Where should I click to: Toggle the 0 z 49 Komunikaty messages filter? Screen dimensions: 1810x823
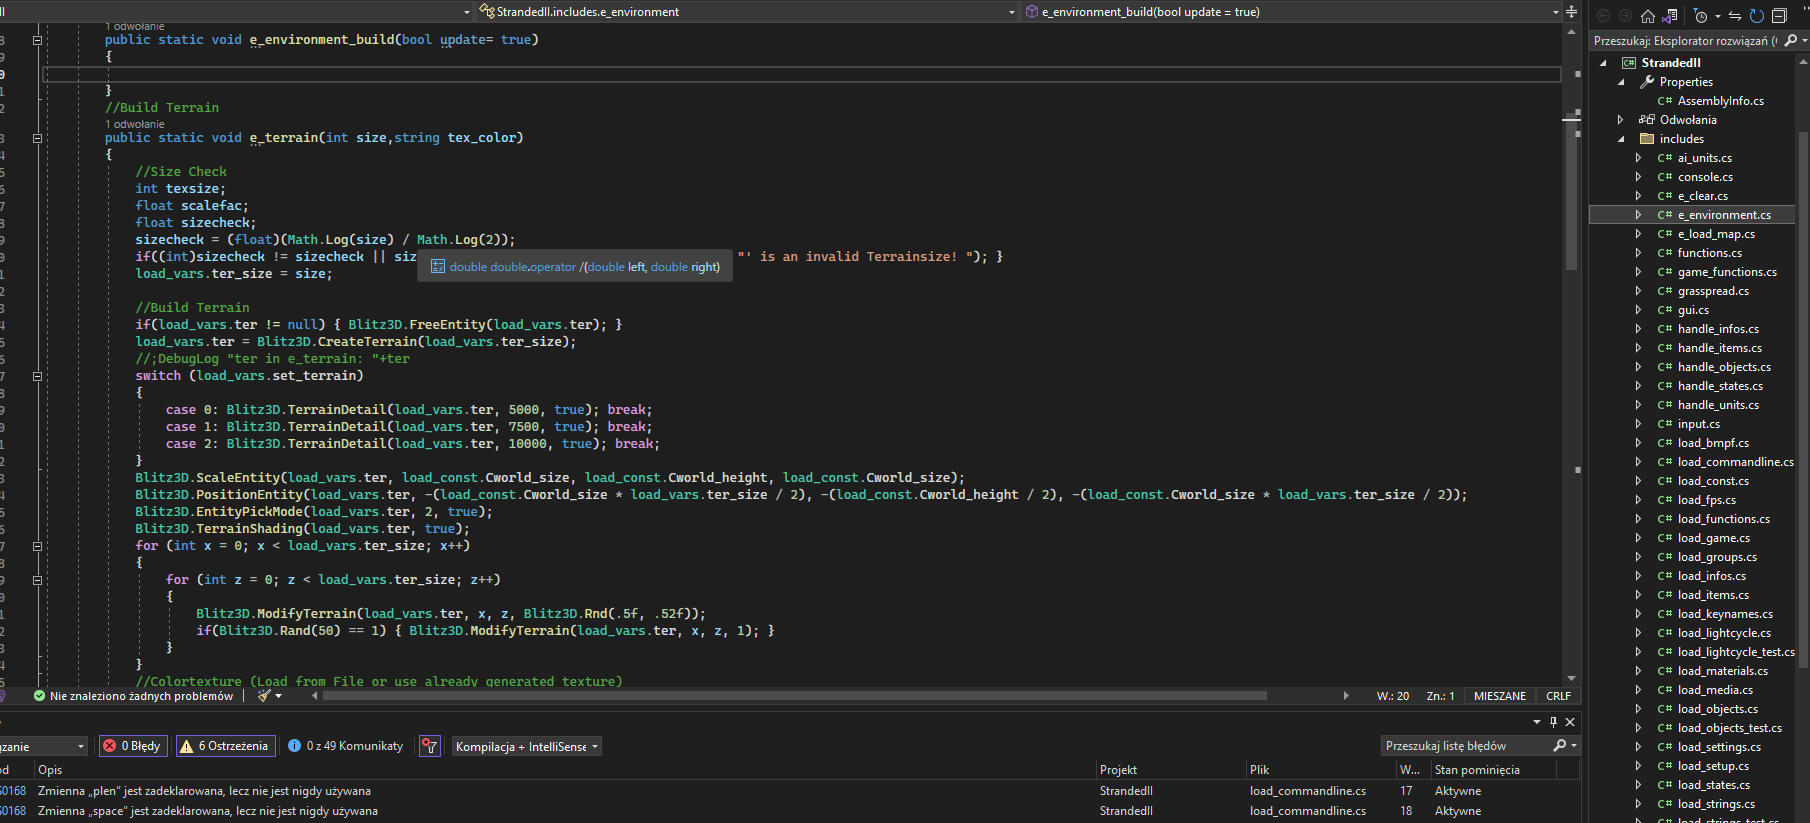click(346, 746)
